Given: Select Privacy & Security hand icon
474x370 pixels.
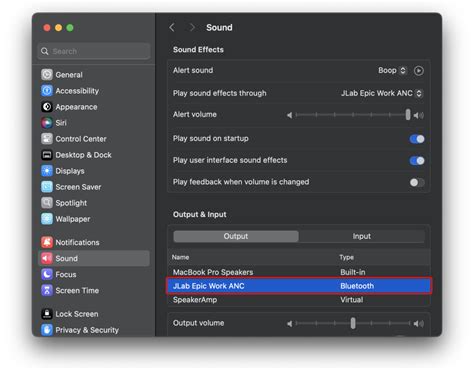Looking at the screenshot, I should tap(47, 330).
